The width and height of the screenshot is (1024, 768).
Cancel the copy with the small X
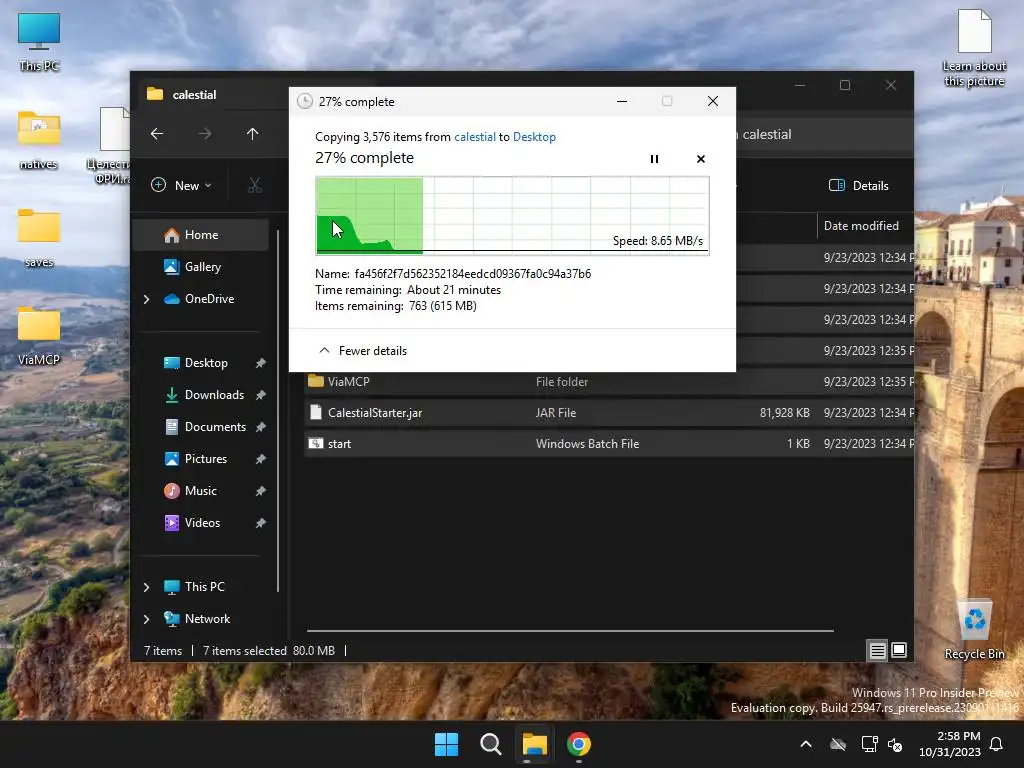click(x=701, y=159)
